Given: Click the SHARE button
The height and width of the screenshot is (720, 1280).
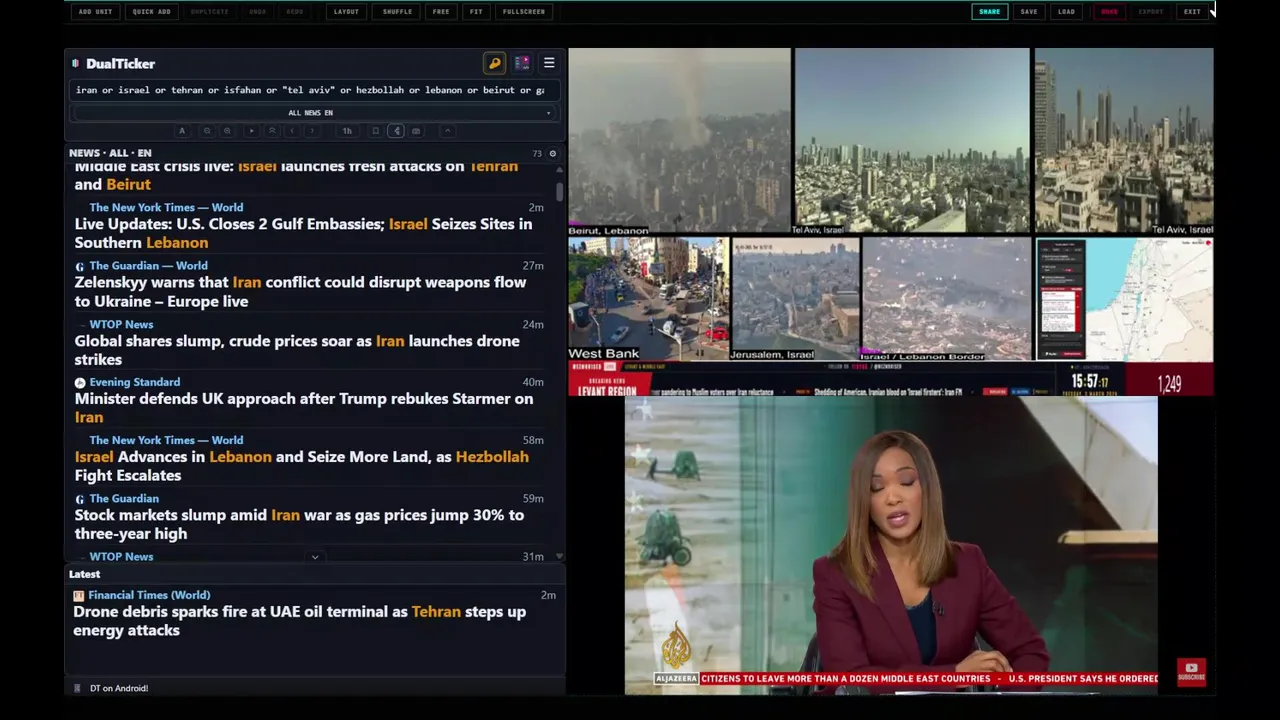Looking at the screenshot, I should pos(989,12).
